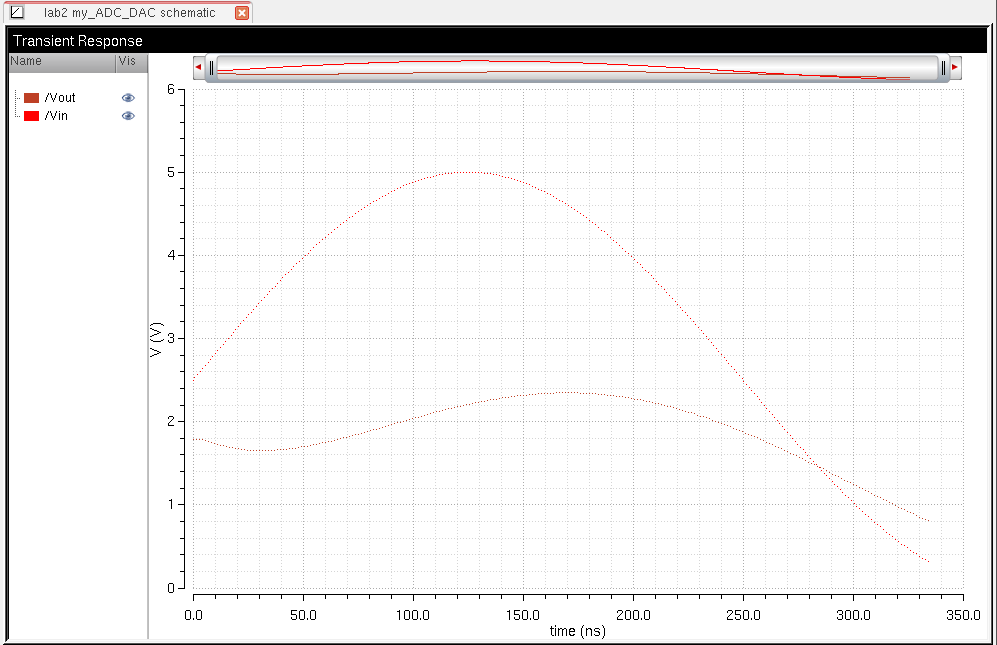Click the 0.0 x-axis tick label
Viewport: 997px width, 645px height.
(x=193, y=615)
